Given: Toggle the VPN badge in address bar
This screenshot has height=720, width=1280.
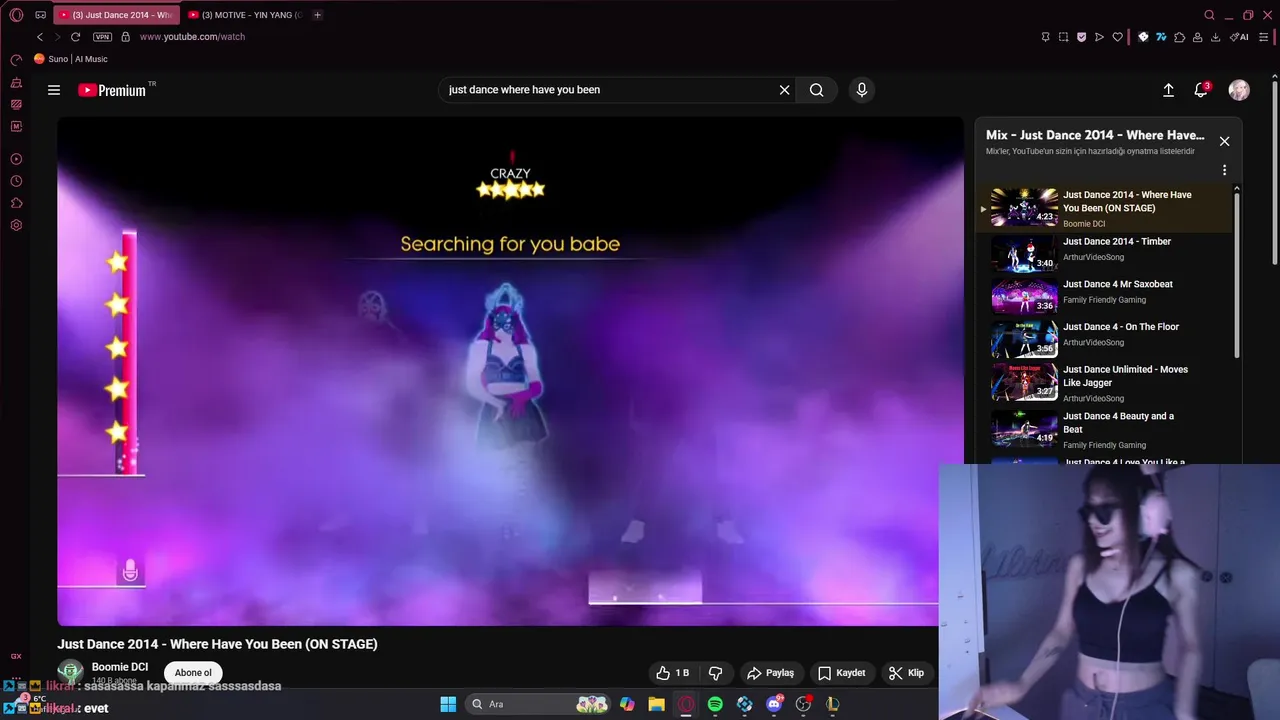Looking at the screenshot, I should [x=102, y=37].
